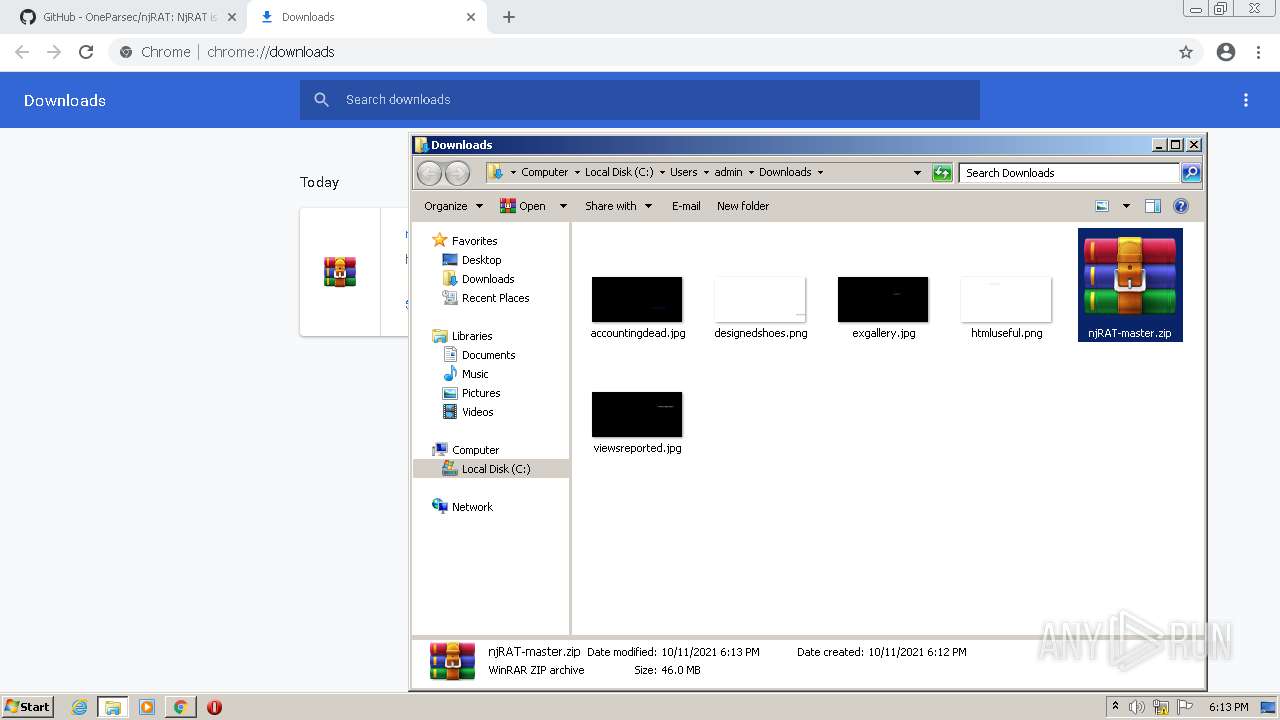Switch to GitHub OneParsec/njRAT tab
The image size is (1280, 720).
[126, 17]
